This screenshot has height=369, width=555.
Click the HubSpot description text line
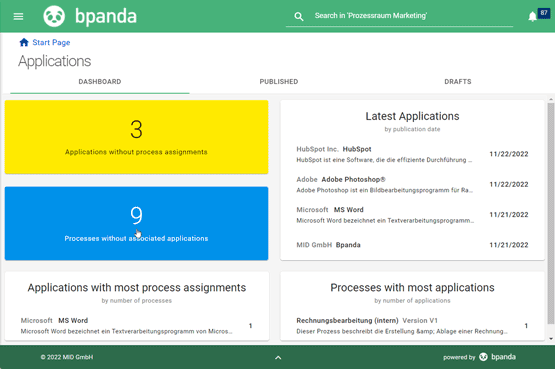(x=384, y=160)
